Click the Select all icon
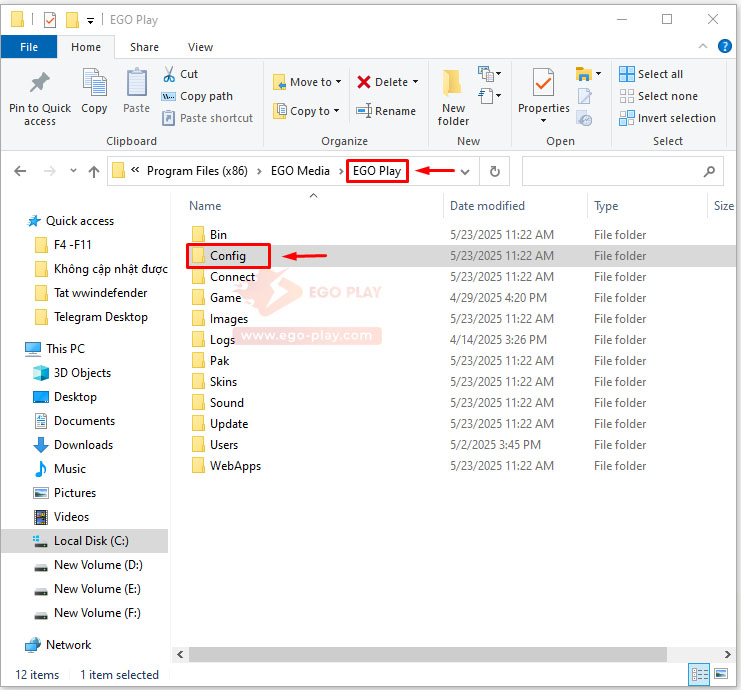 (627, 74)
